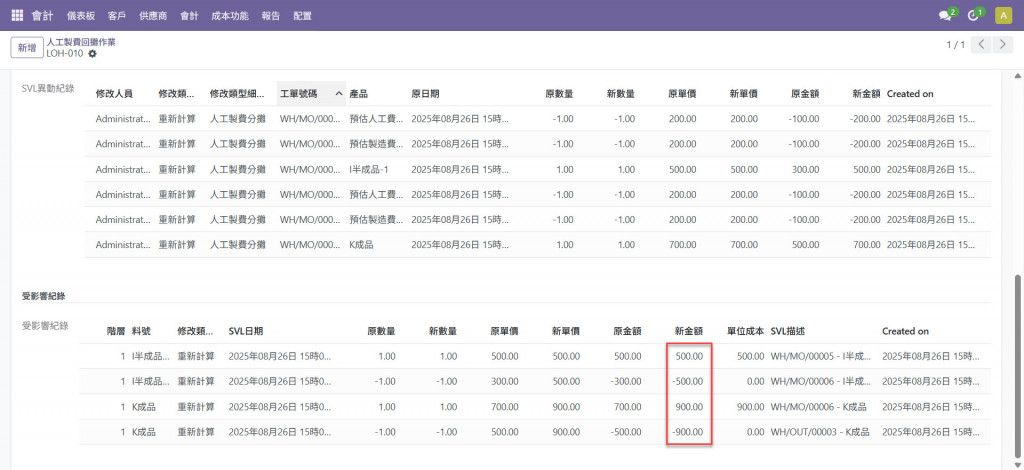Viewport: 1024px width, 470px height.
Task: Click the 會計 app title
Action: click(42, 16)
